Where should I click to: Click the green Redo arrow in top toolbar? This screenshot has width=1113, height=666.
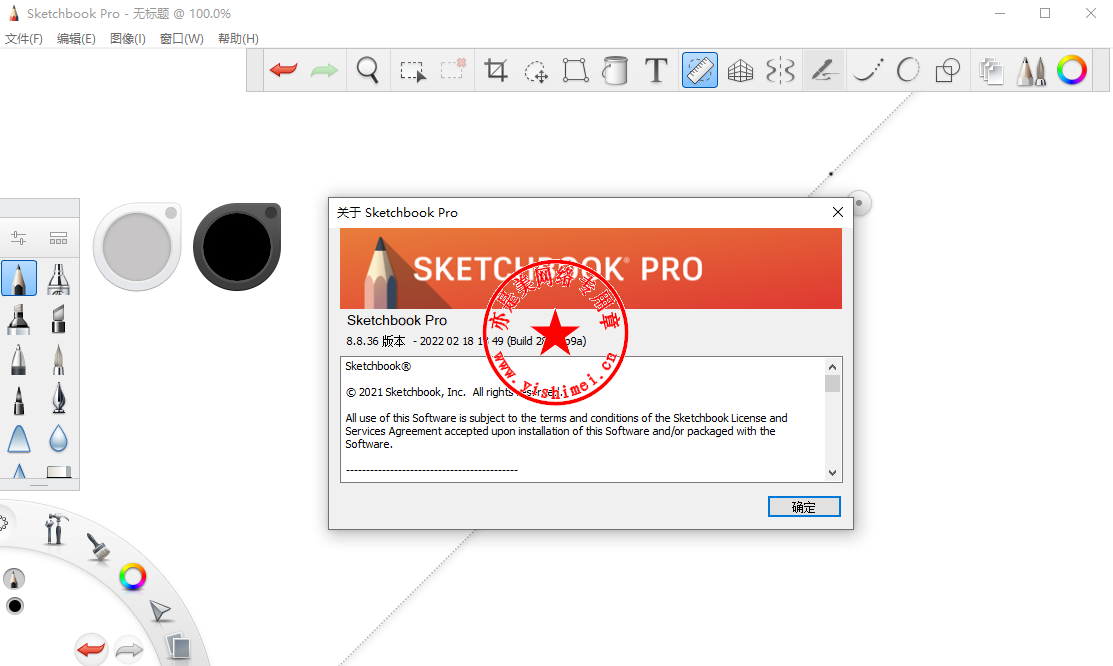[324, 70]
